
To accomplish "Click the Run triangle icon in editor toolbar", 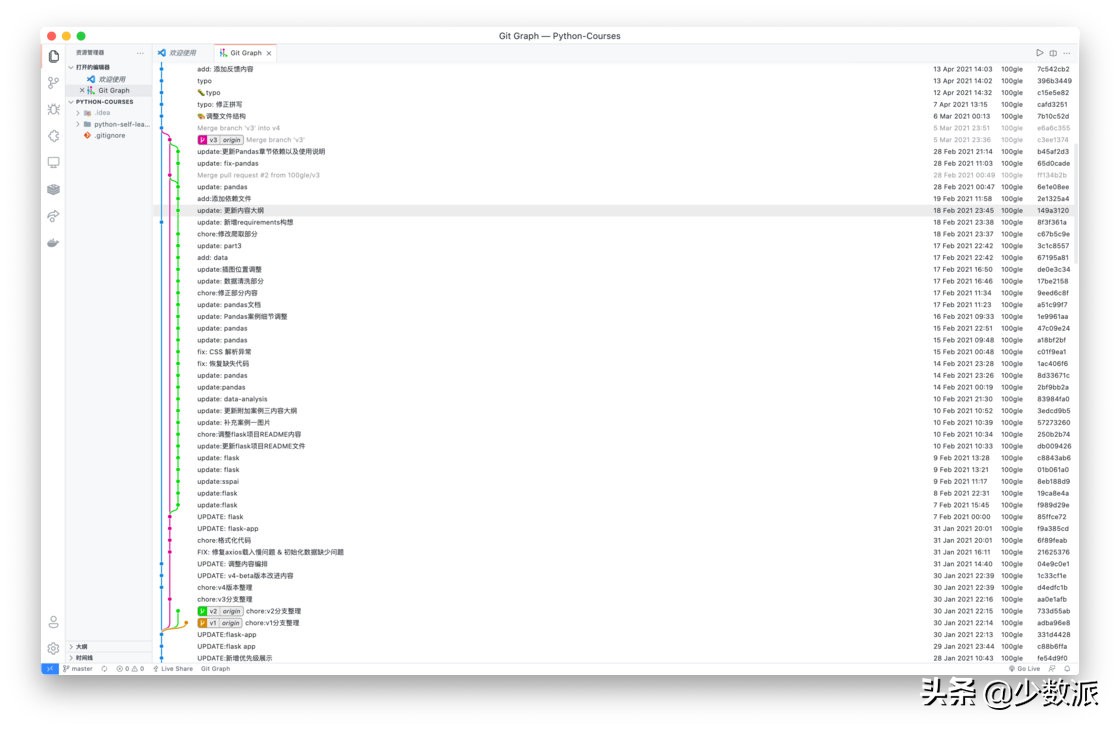I will click(1039, 53).
